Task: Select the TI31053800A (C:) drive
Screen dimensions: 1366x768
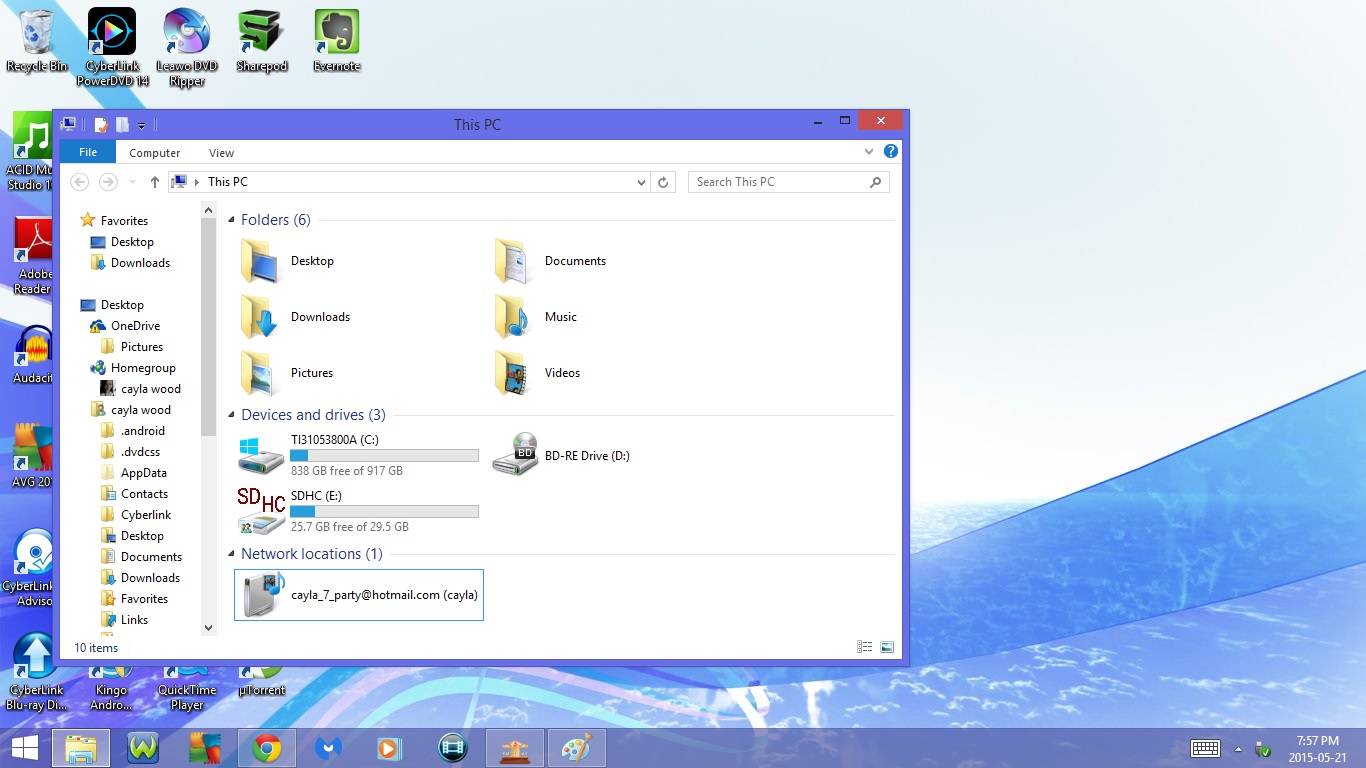Action: click(358, 455)
